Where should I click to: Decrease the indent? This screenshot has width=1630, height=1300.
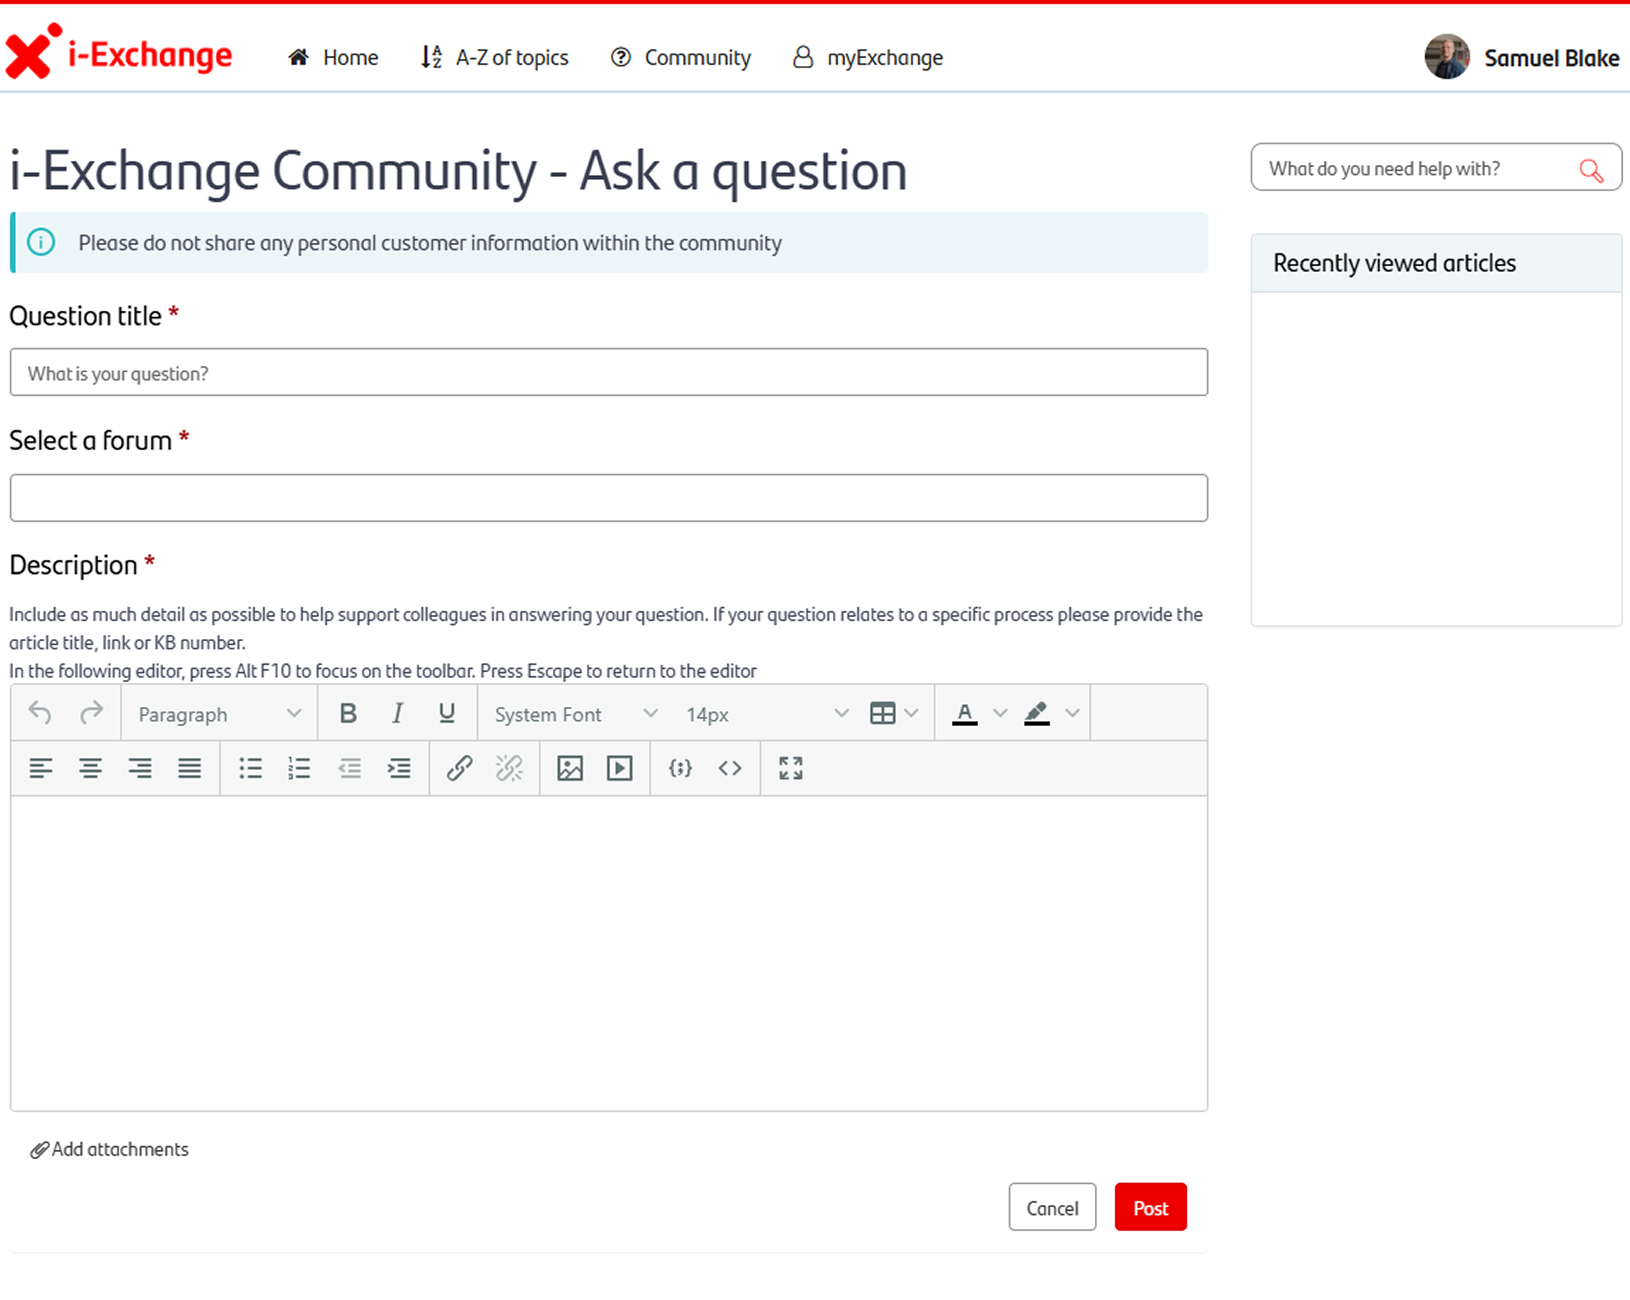click(349, 768)
